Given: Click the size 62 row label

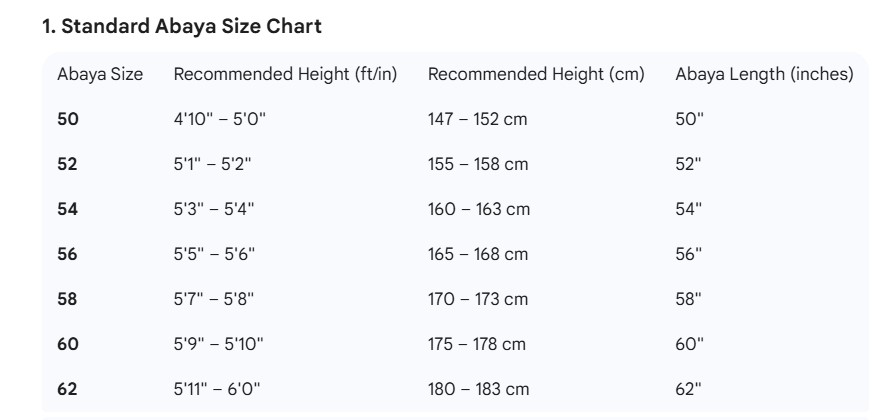Looking at the screenshot, I should [x=67, y=390].
